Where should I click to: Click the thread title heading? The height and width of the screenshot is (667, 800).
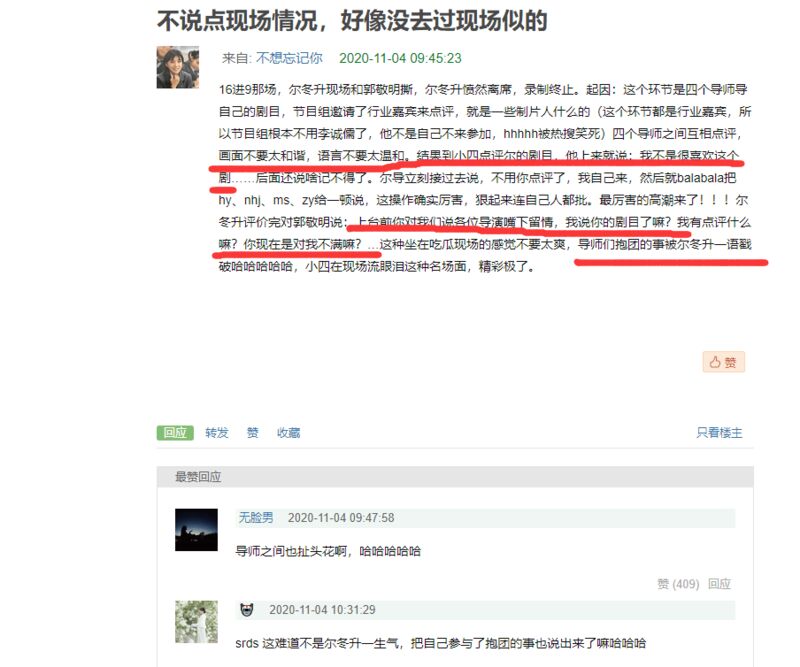click(352, 21)
